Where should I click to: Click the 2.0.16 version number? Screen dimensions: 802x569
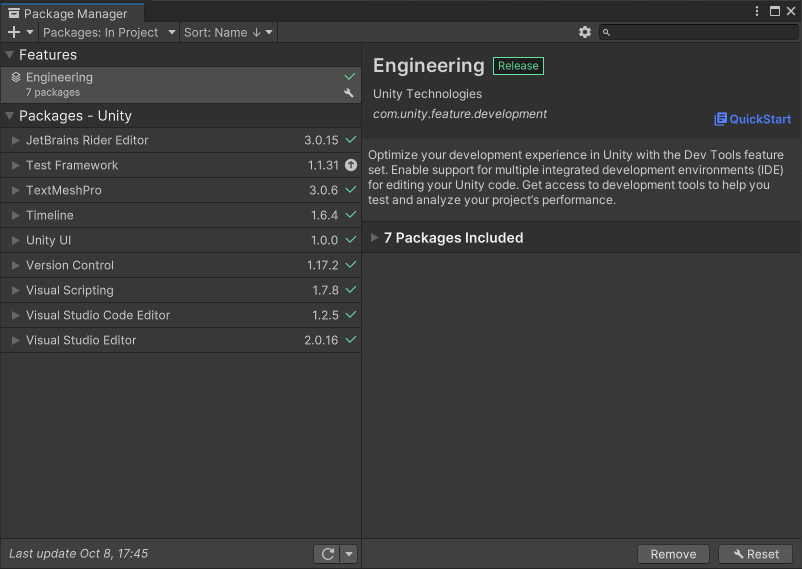point(321,340)
